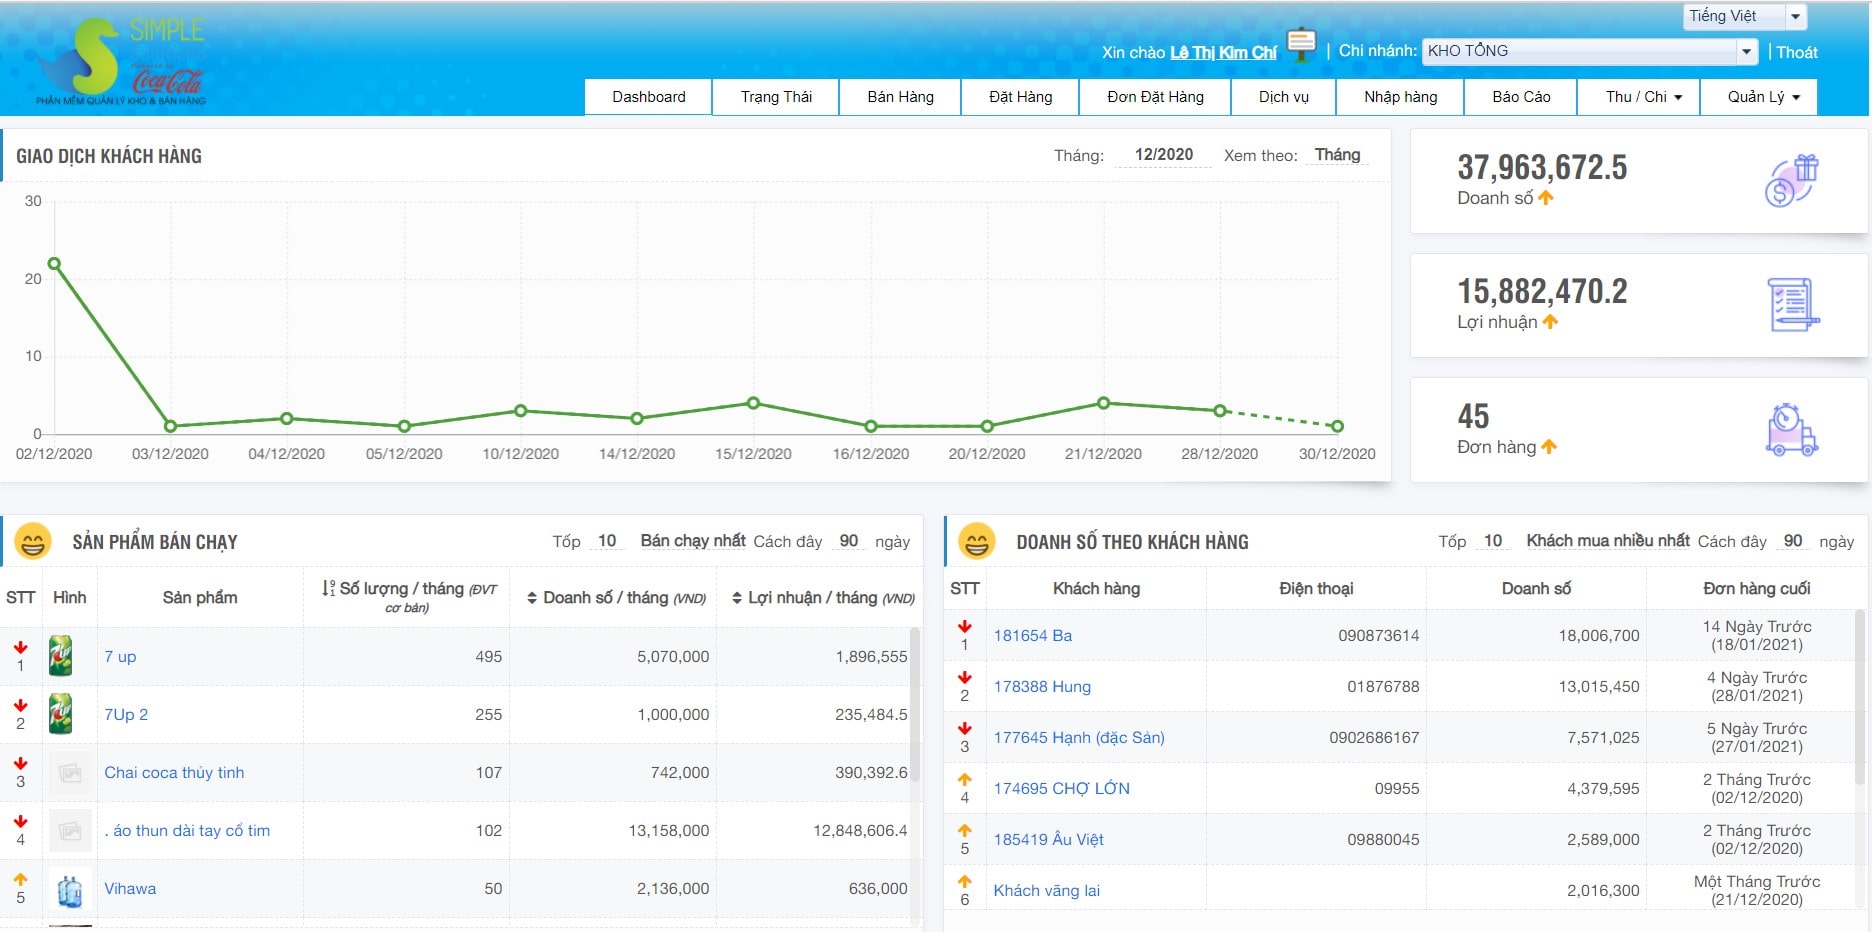Open the Báo Cáo tab
Viewport: 1872px width, 932px height.
pos(1521,97)
